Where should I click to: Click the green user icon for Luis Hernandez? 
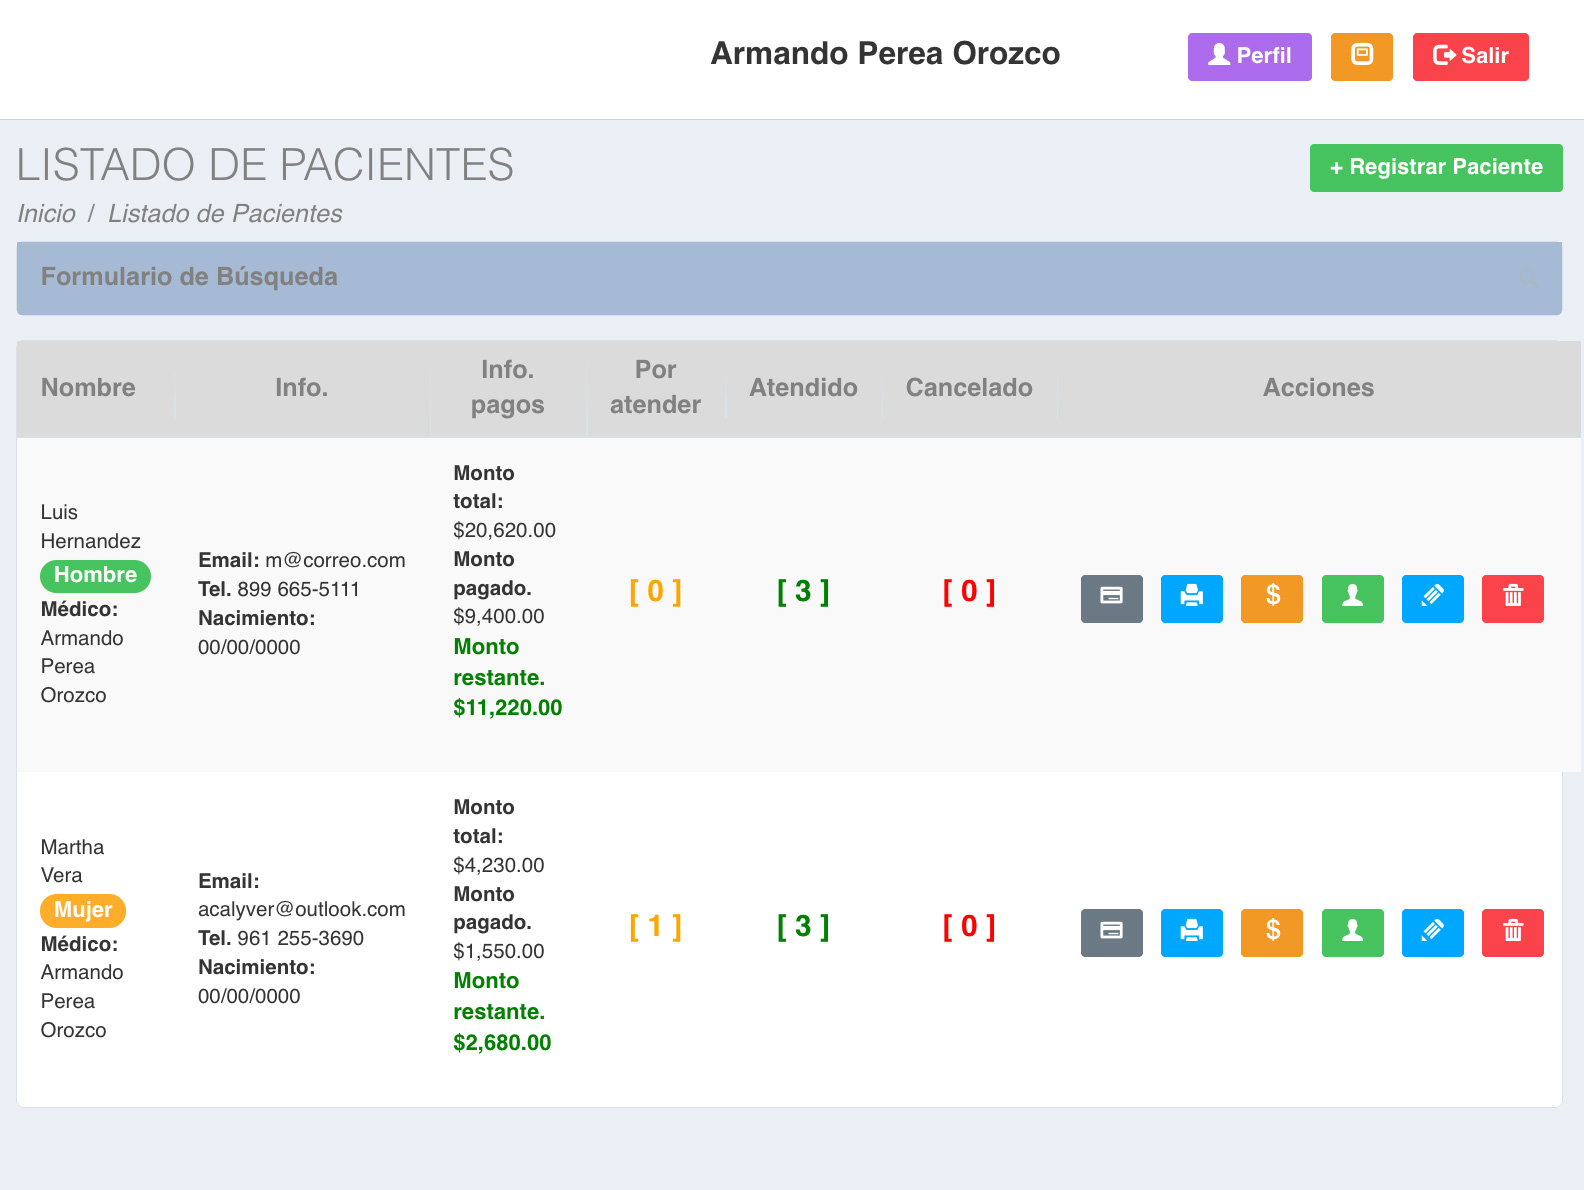[x=1352, y=598]
